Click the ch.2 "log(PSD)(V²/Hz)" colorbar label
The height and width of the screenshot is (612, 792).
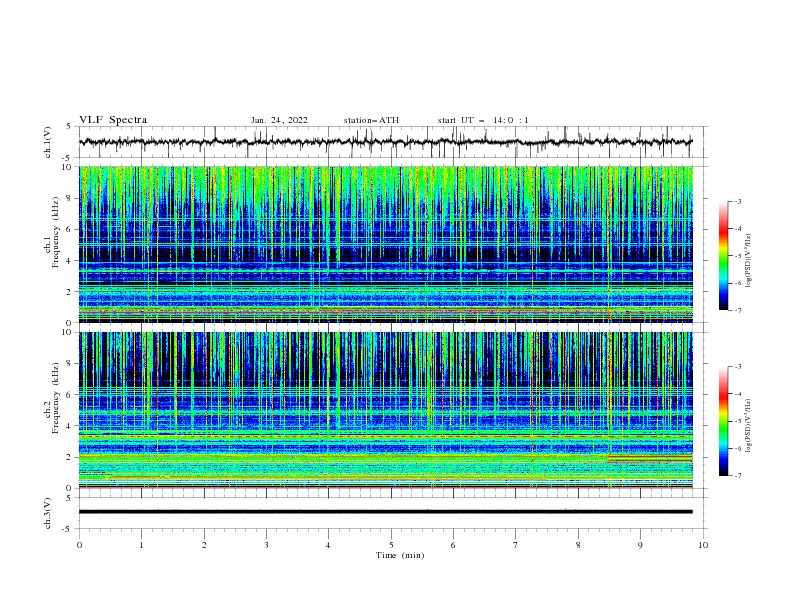(749, 426)
